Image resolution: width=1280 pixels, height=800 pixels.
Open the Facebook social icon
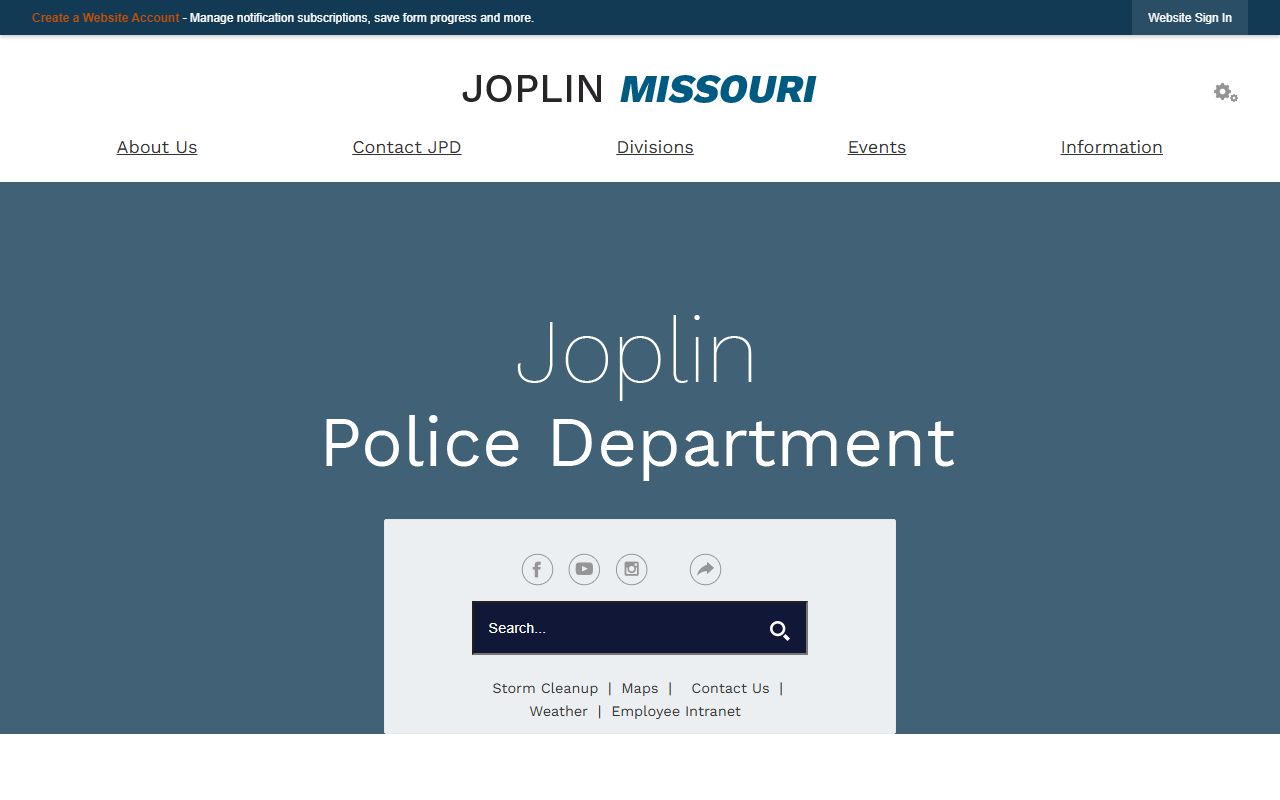537,570
